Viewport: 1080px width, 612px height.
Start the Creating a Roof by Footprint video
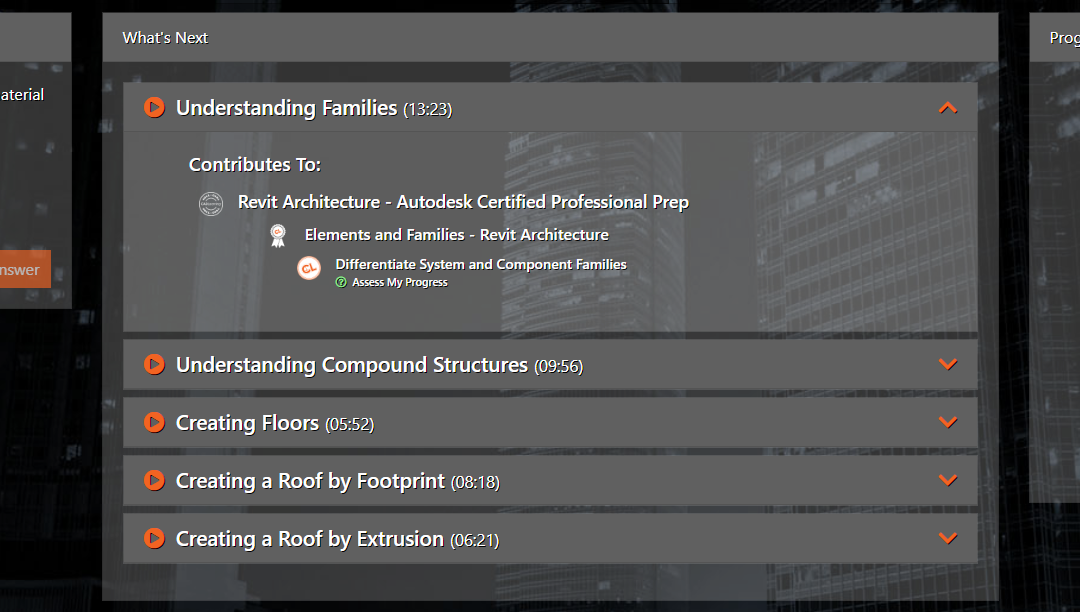[x=154, y=480]
